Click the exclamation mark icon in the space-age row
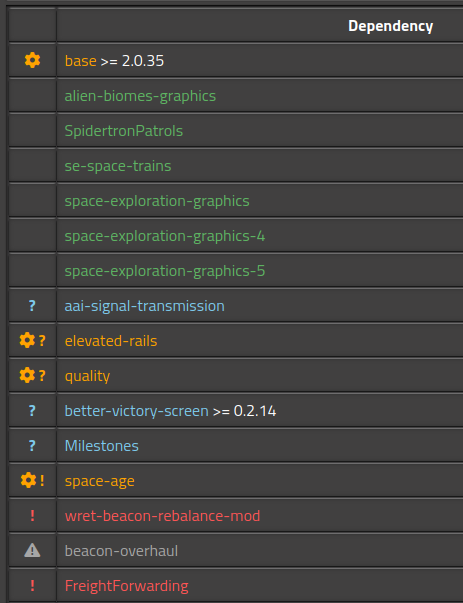Screen dimensions: 463x603 coord(42,481)
